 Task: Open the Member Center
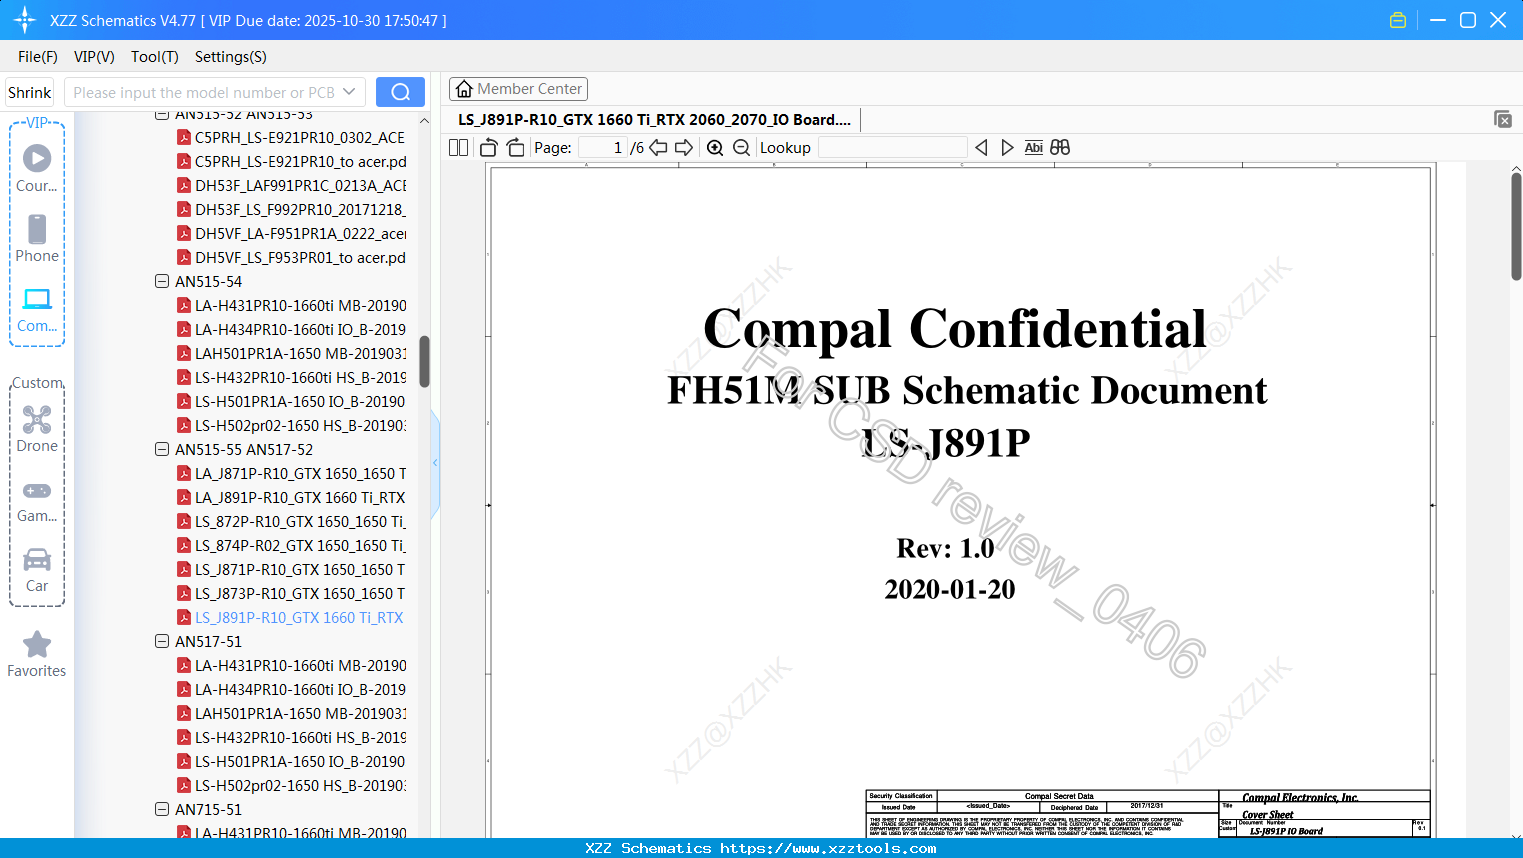tap(518, 89)
